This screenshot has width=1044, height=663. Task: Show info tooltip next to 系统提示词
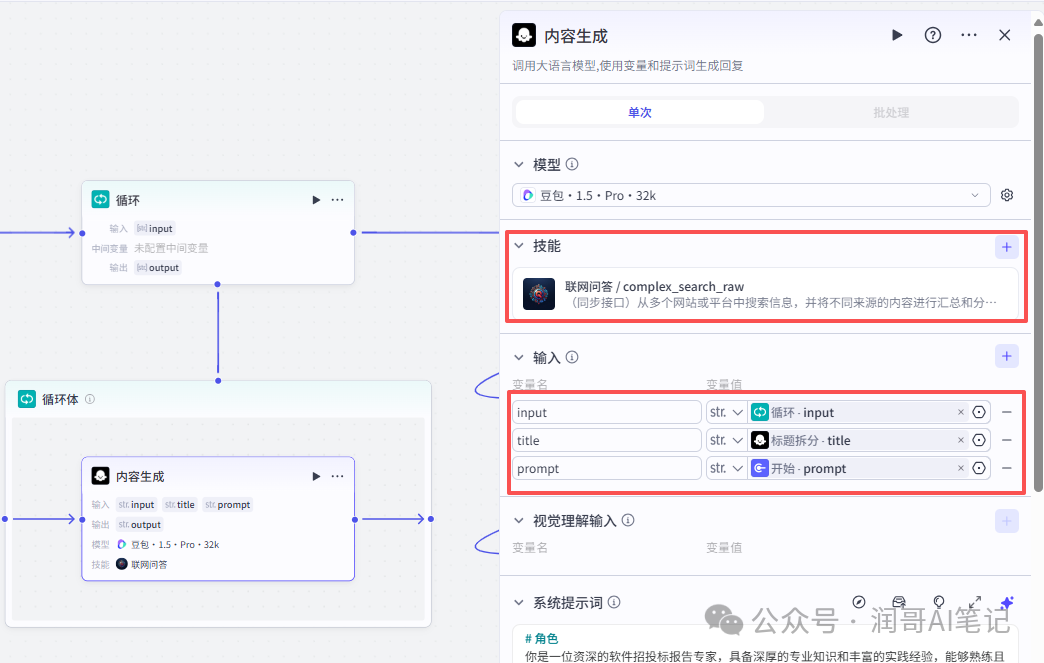pos(614,602)
